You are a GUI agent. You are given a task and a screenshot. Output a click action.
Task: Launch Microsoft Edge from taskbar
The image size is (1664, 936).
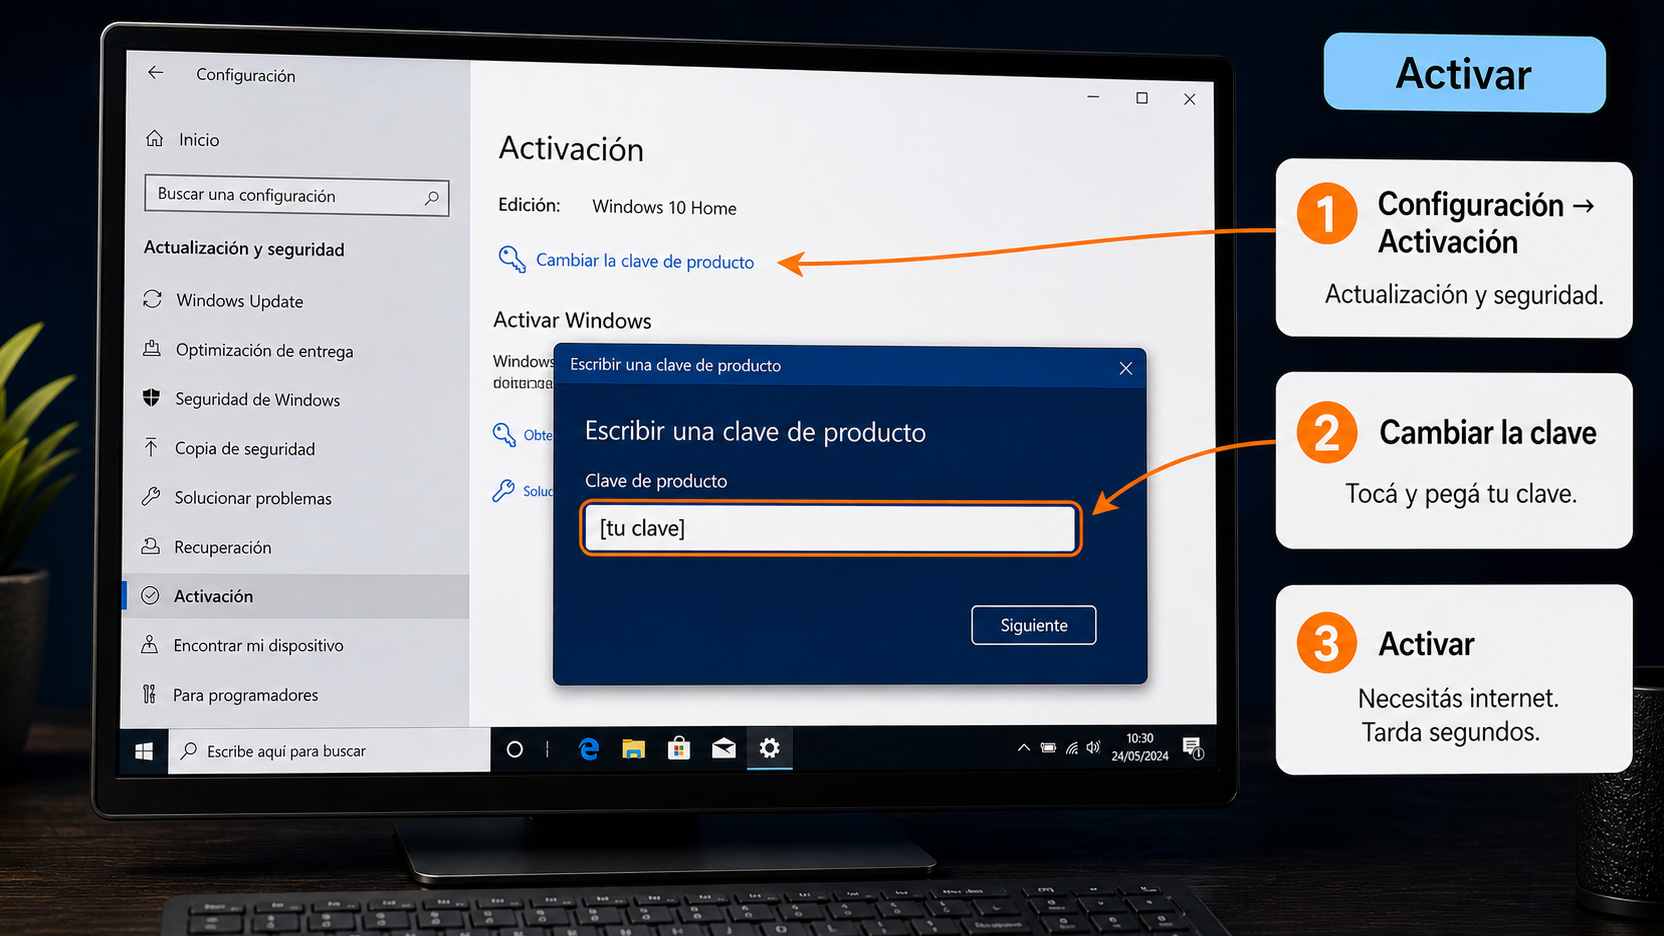coord(589,748)
